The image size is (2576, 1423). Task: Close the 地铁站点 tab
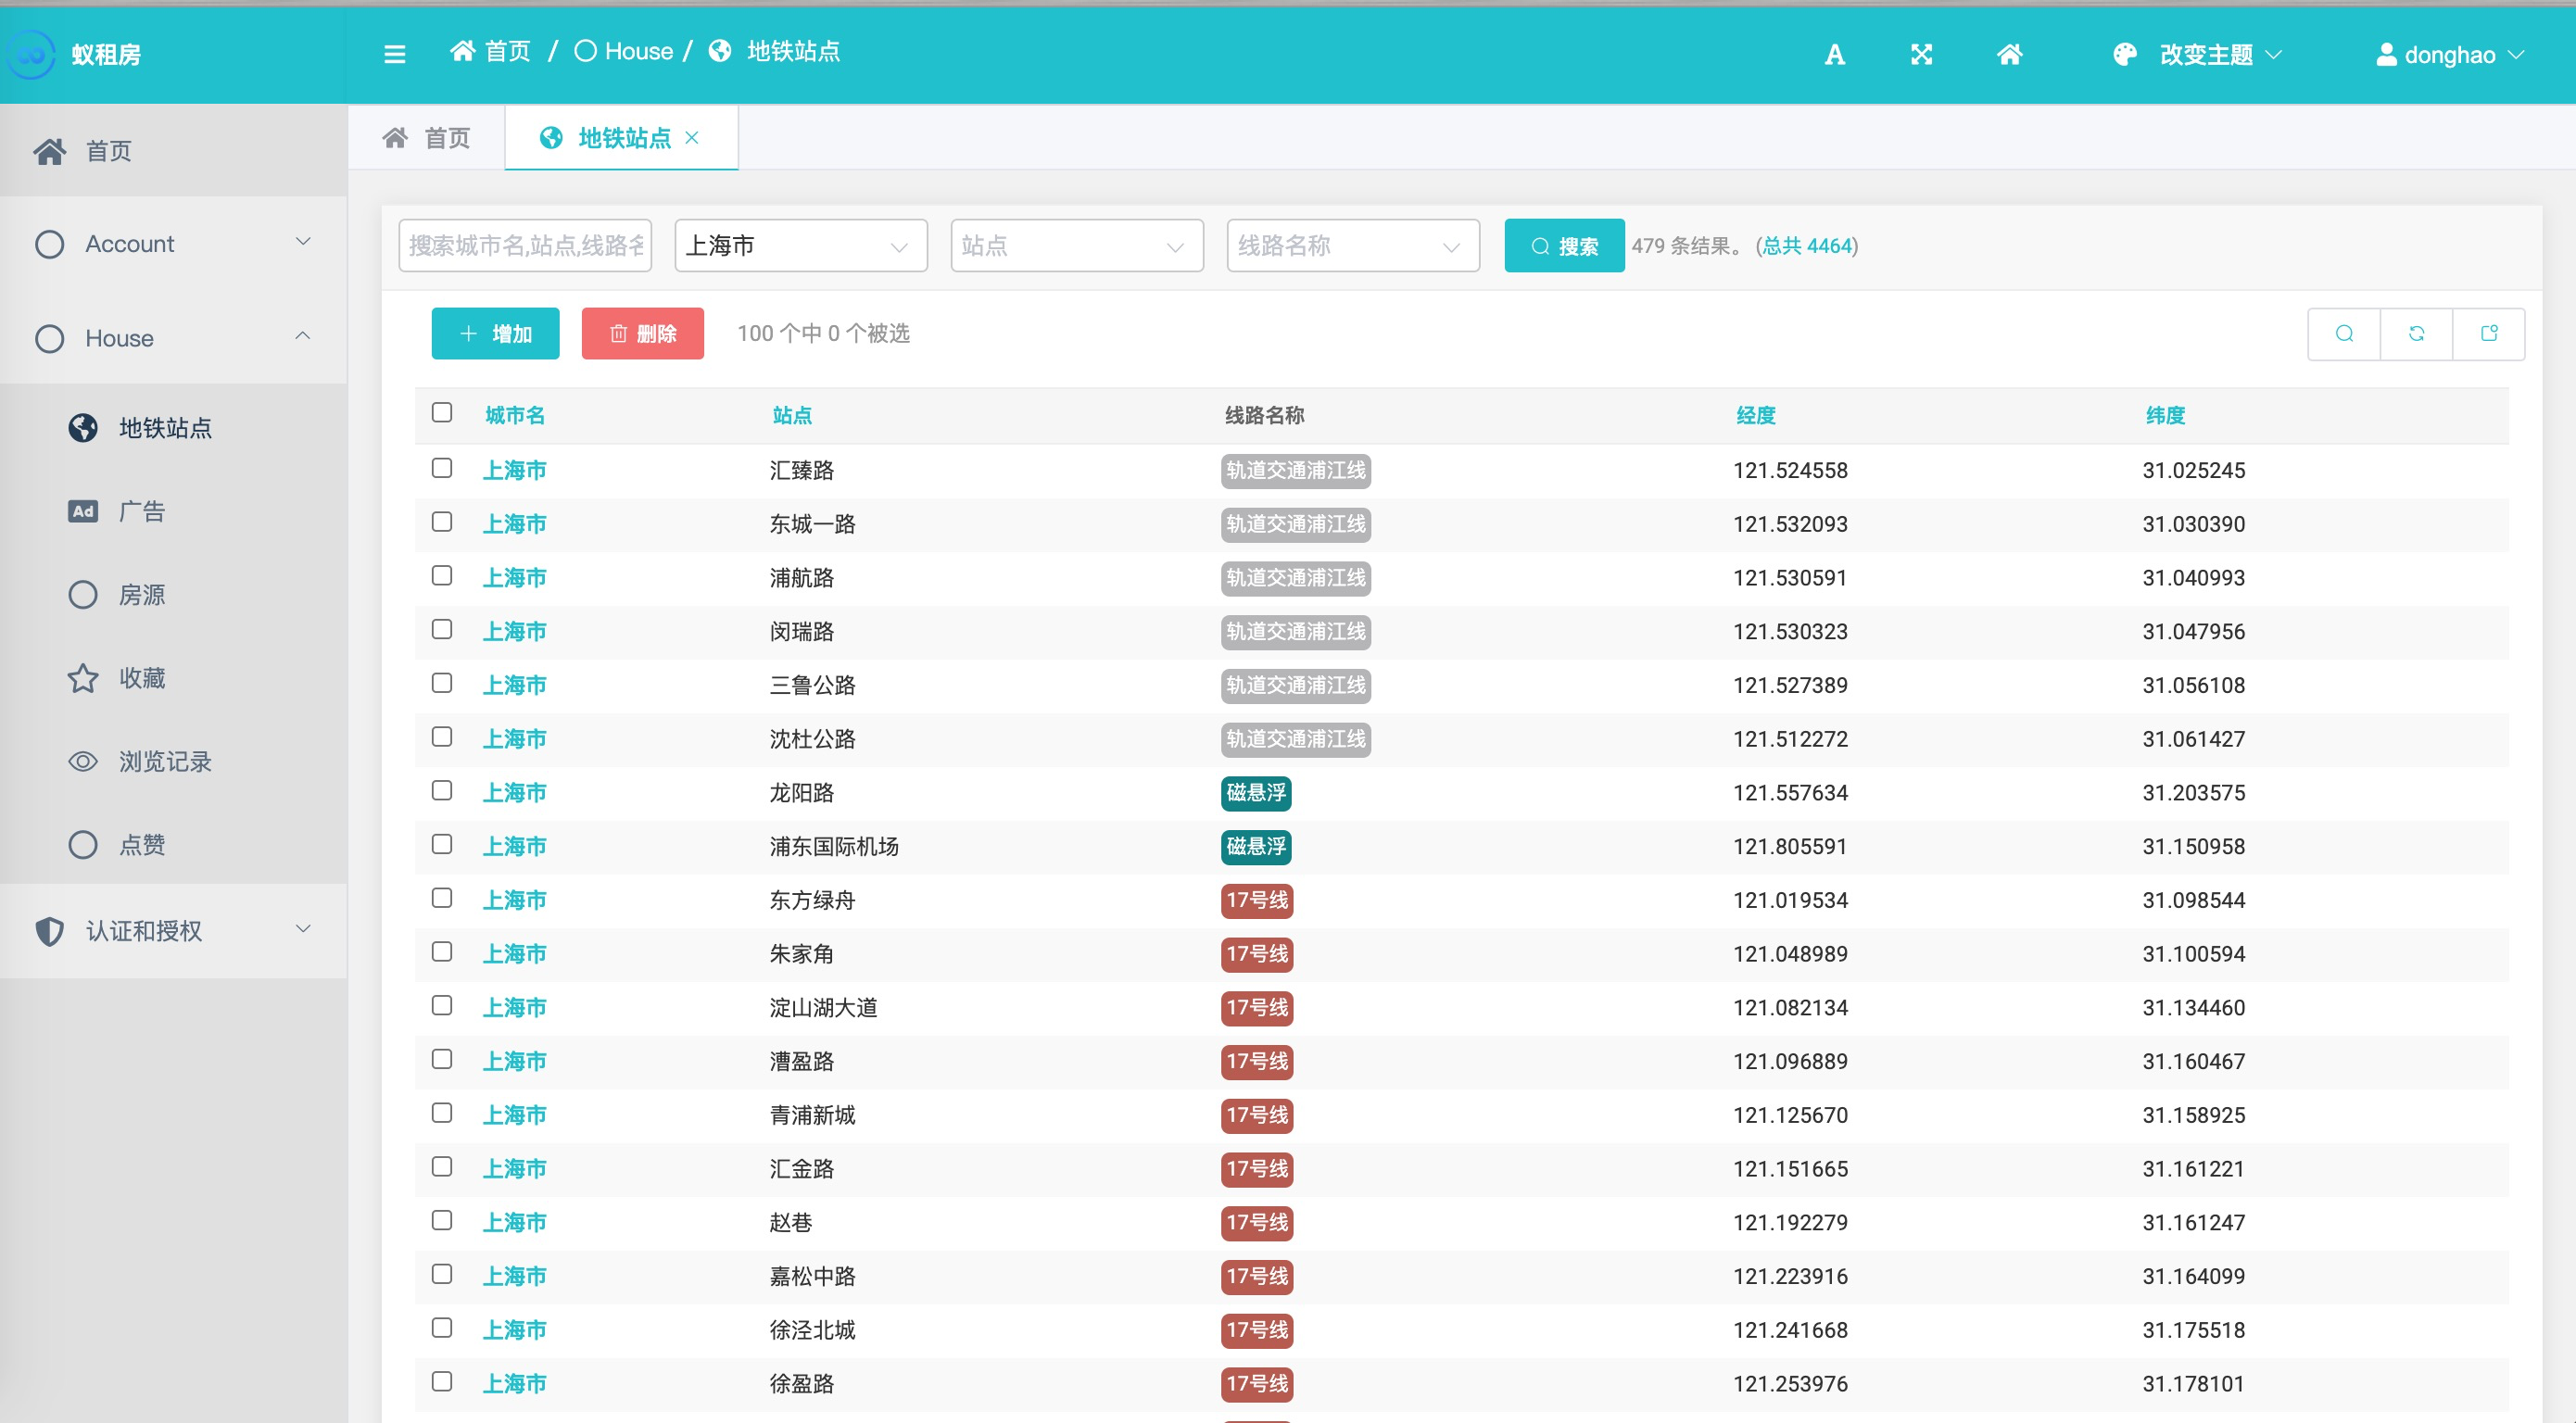(x=692, y=138)
